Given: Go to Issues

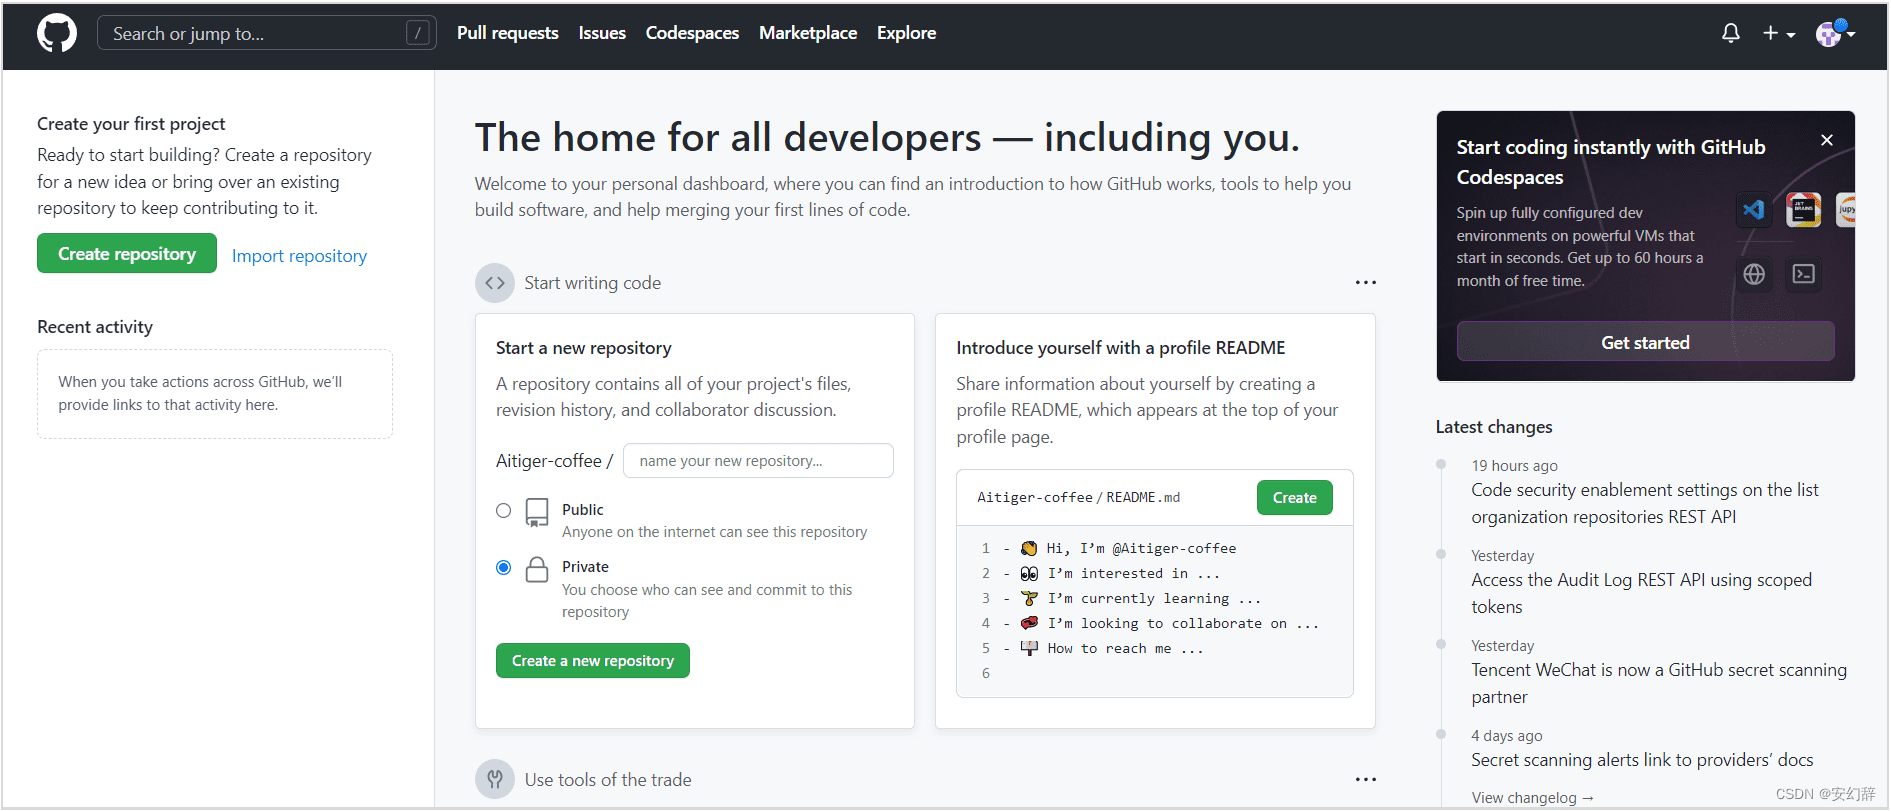Looking at the screenshot, I should tap(602, 33).
